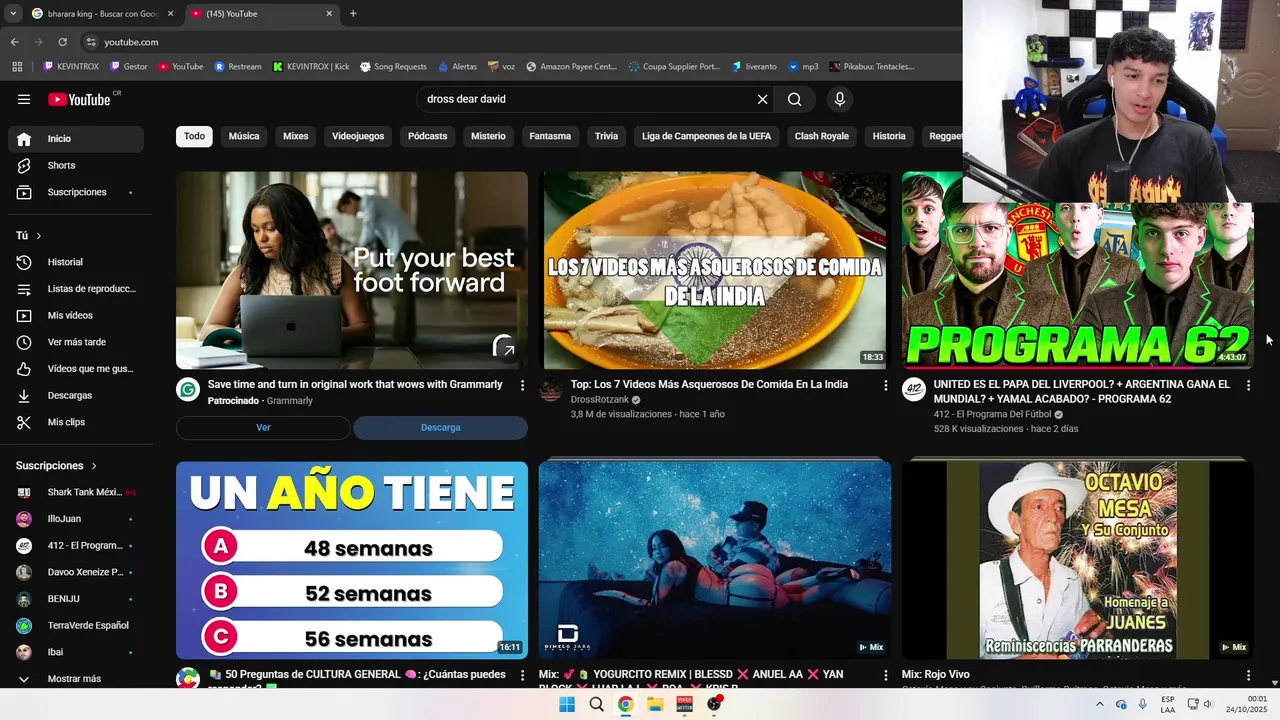Open Ver más tarde in sidebar
This screenshot has width=1280, height=720.
[76, 342]
